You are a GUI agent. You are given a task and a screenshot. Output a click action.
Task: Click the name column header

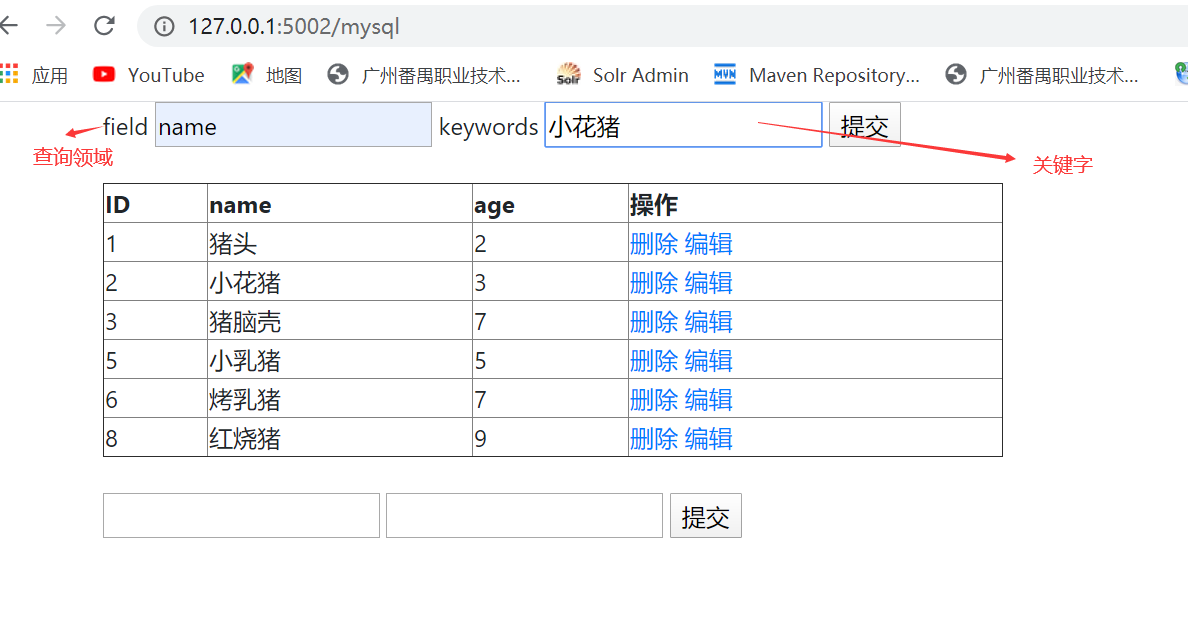pos(241,204)
